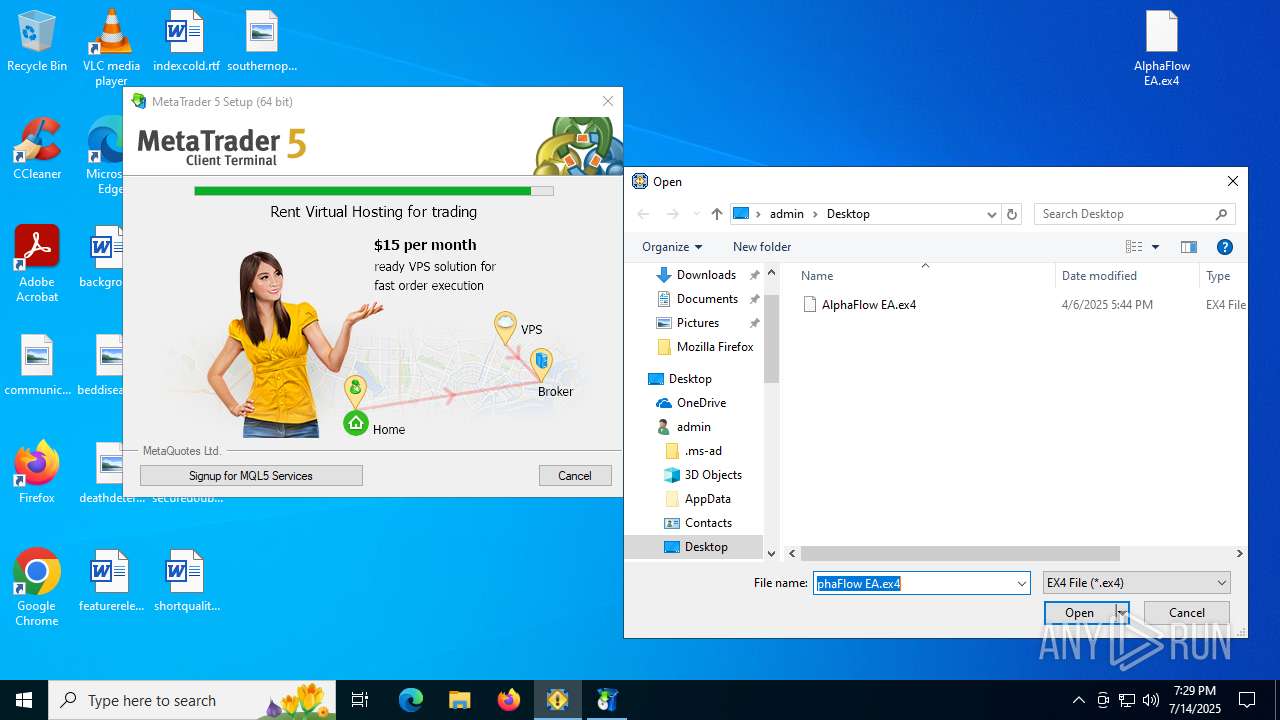Image resolution: width=1280 pixels, height=720 pixels.
Task: Cancel the Open file dialog
Action: 1187,613
